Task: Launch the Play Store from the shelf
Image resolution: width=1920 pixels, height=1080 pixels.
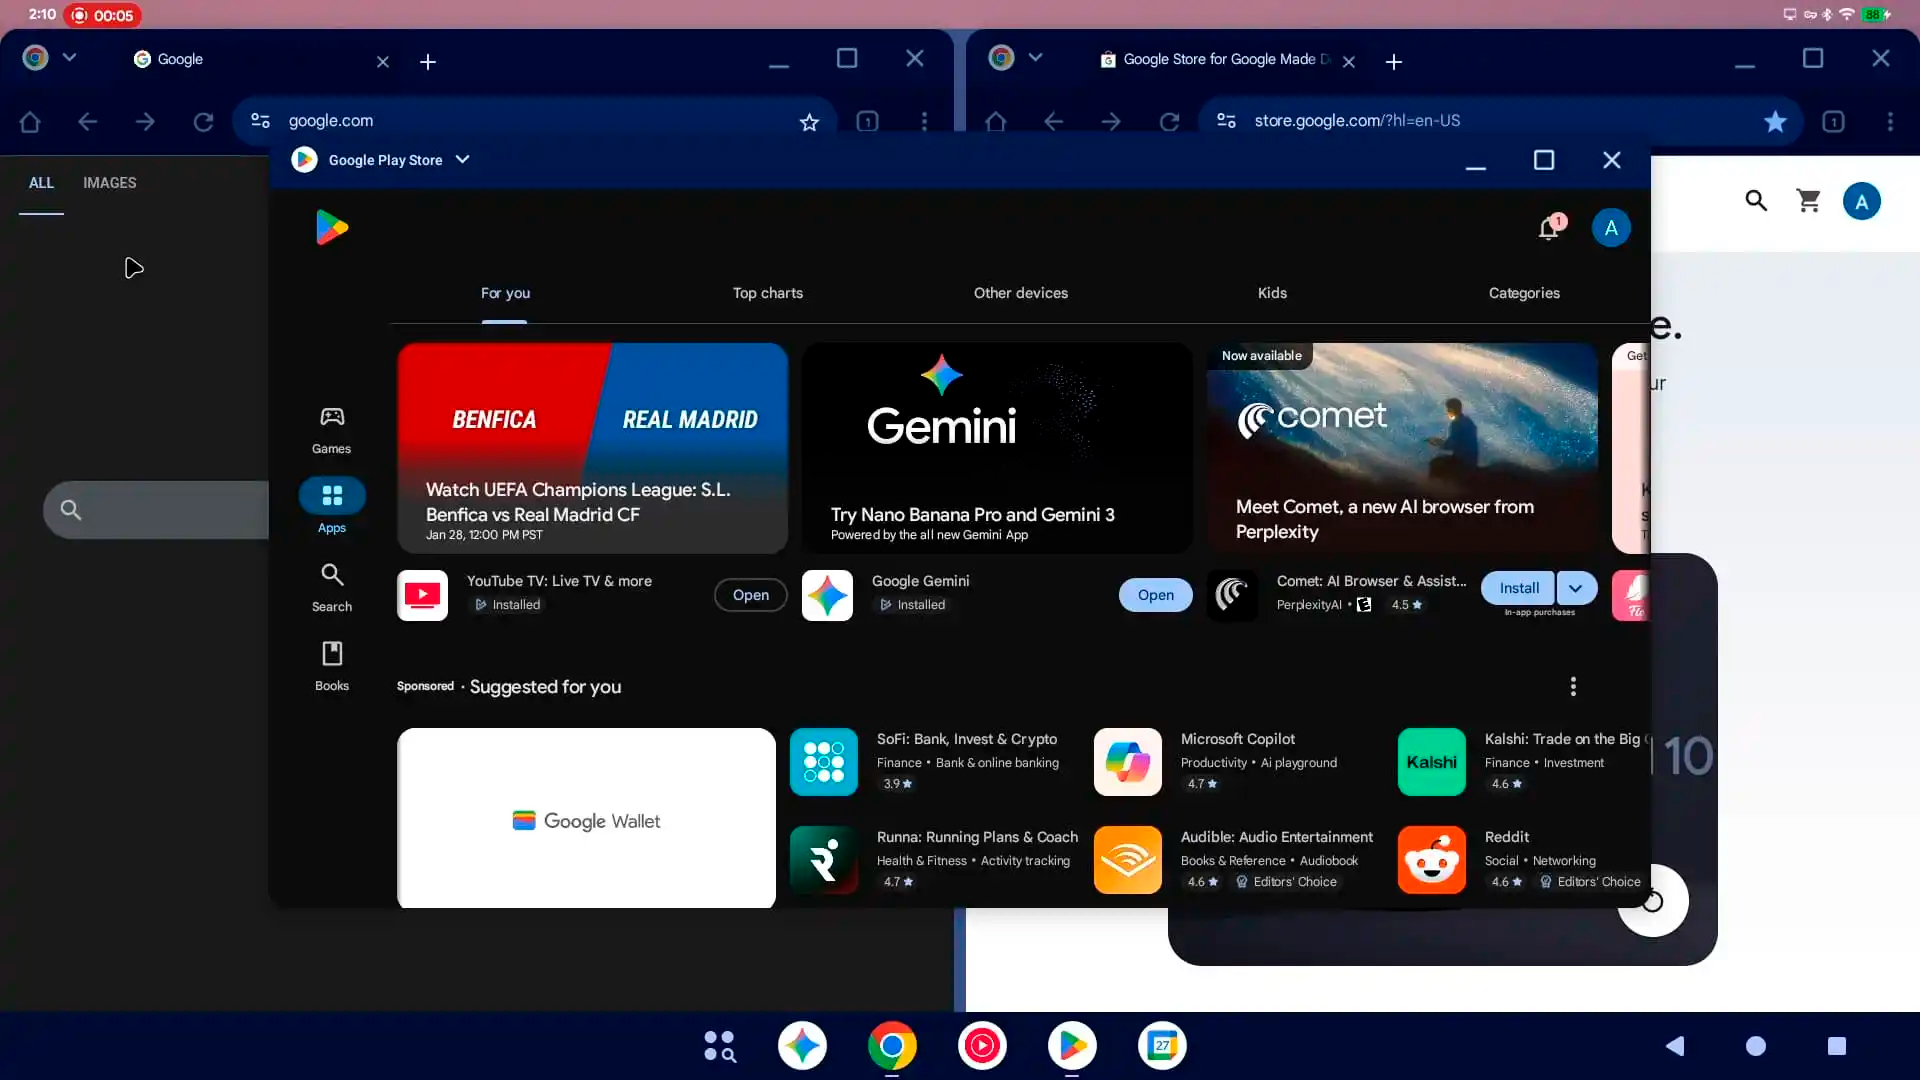Action: [x=1072, y=1046]
